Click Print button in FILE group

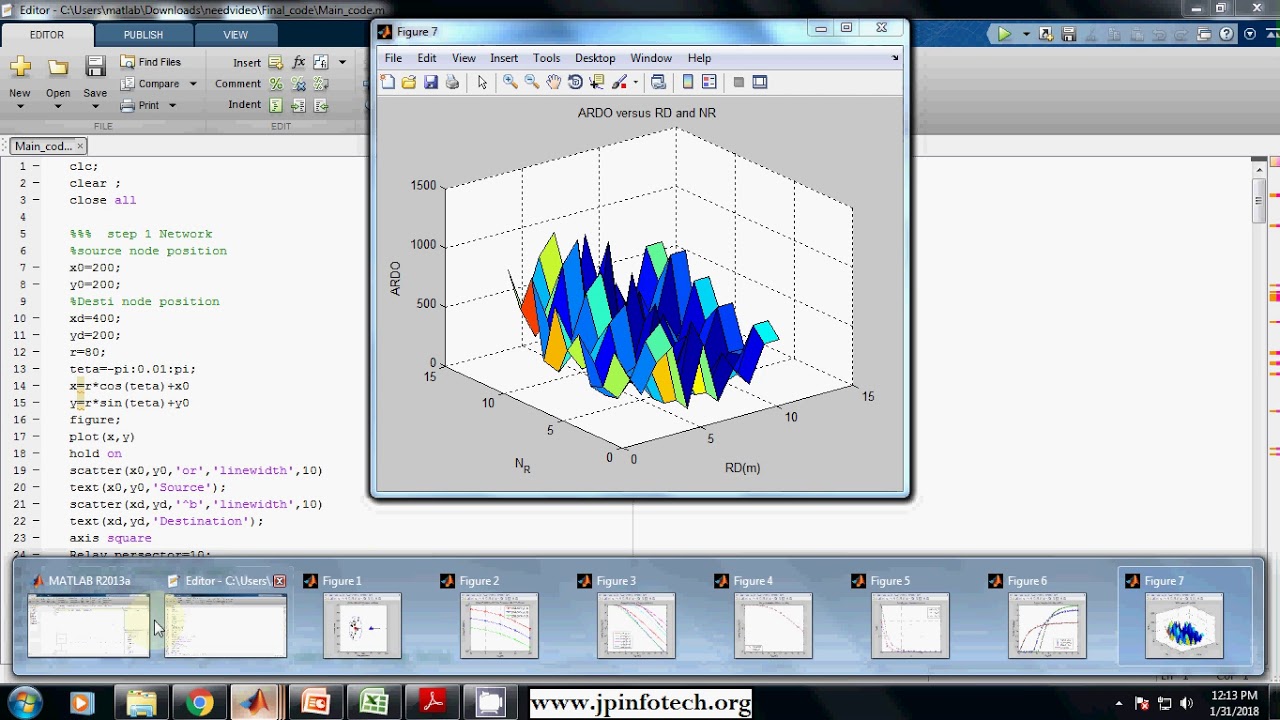coord(140,105)
